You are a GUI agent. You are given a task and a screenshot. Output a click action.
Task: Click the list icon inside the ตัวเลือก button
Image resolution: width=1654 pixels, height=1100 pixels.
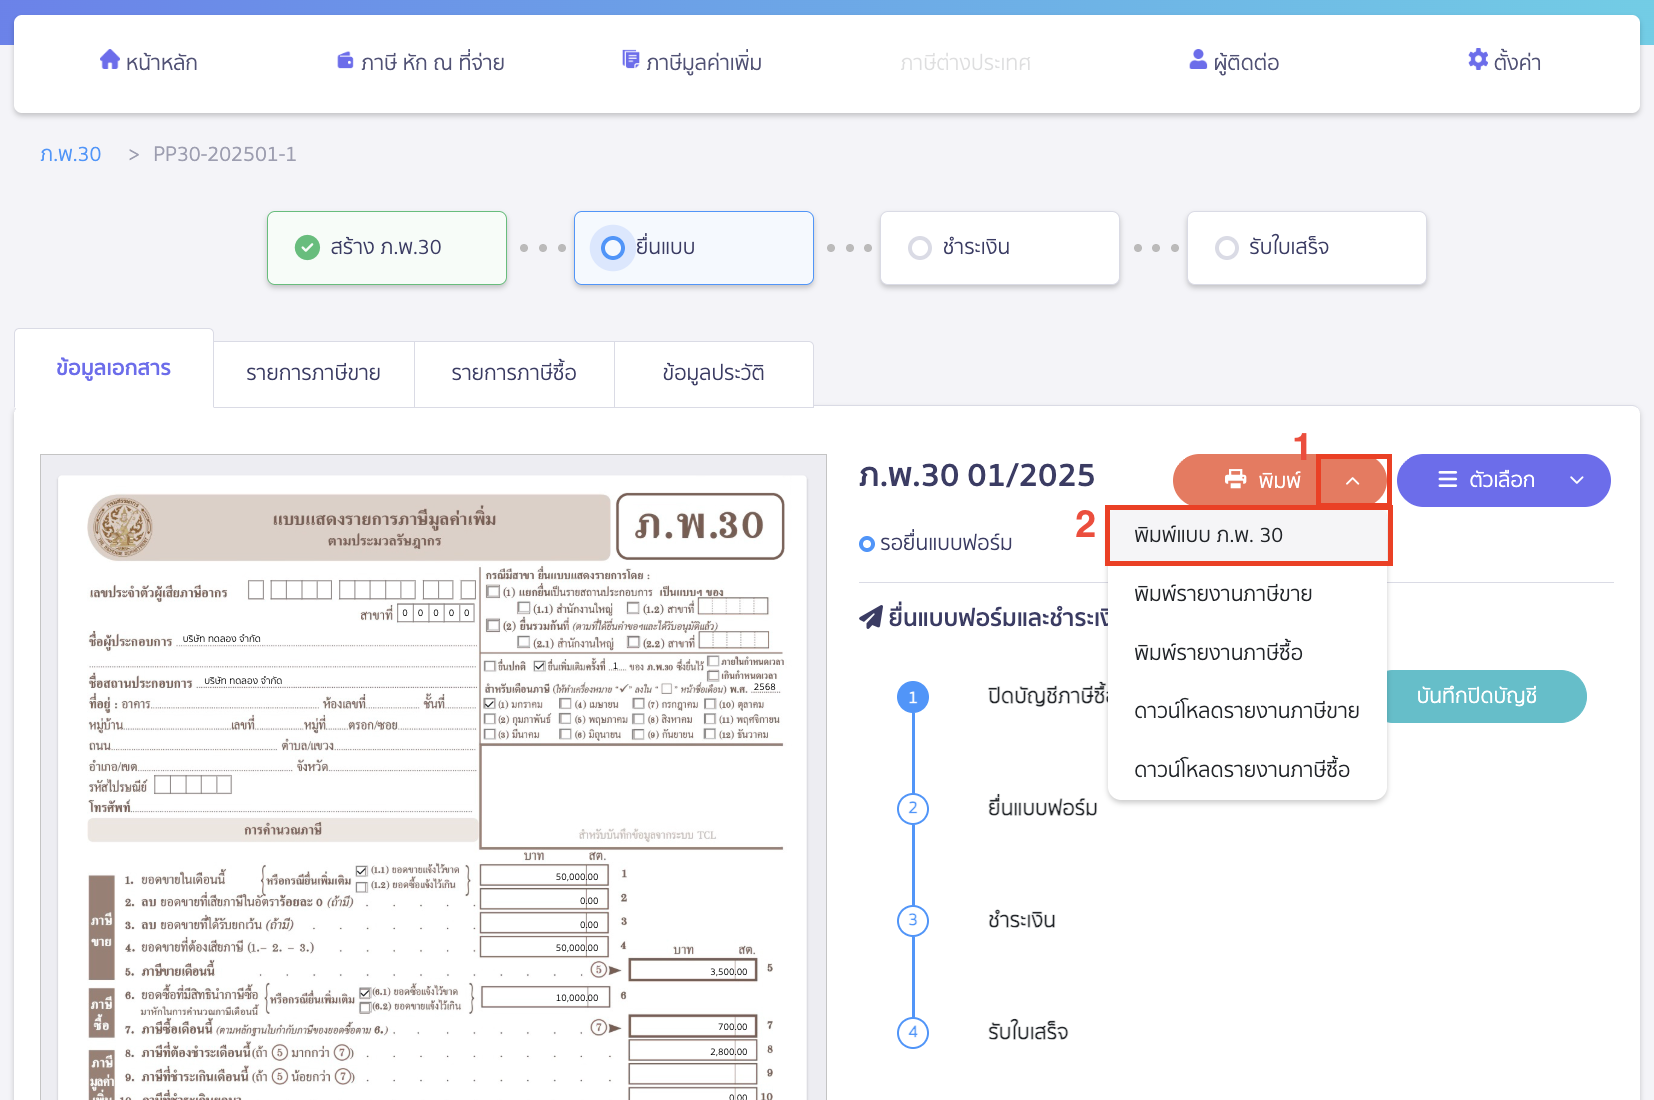click(1448, 480)
